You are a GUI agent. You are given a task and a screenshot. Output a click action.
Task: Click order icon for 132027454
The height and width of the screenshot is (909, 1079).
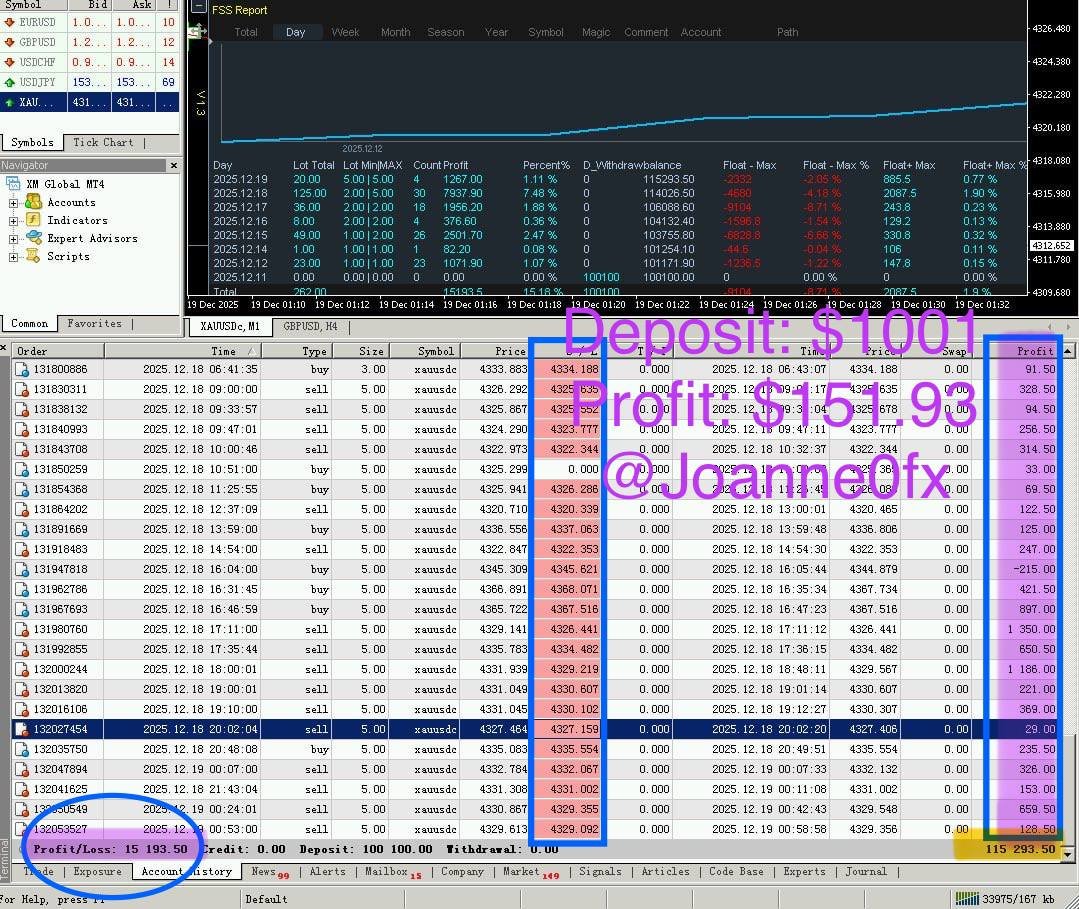22,729
